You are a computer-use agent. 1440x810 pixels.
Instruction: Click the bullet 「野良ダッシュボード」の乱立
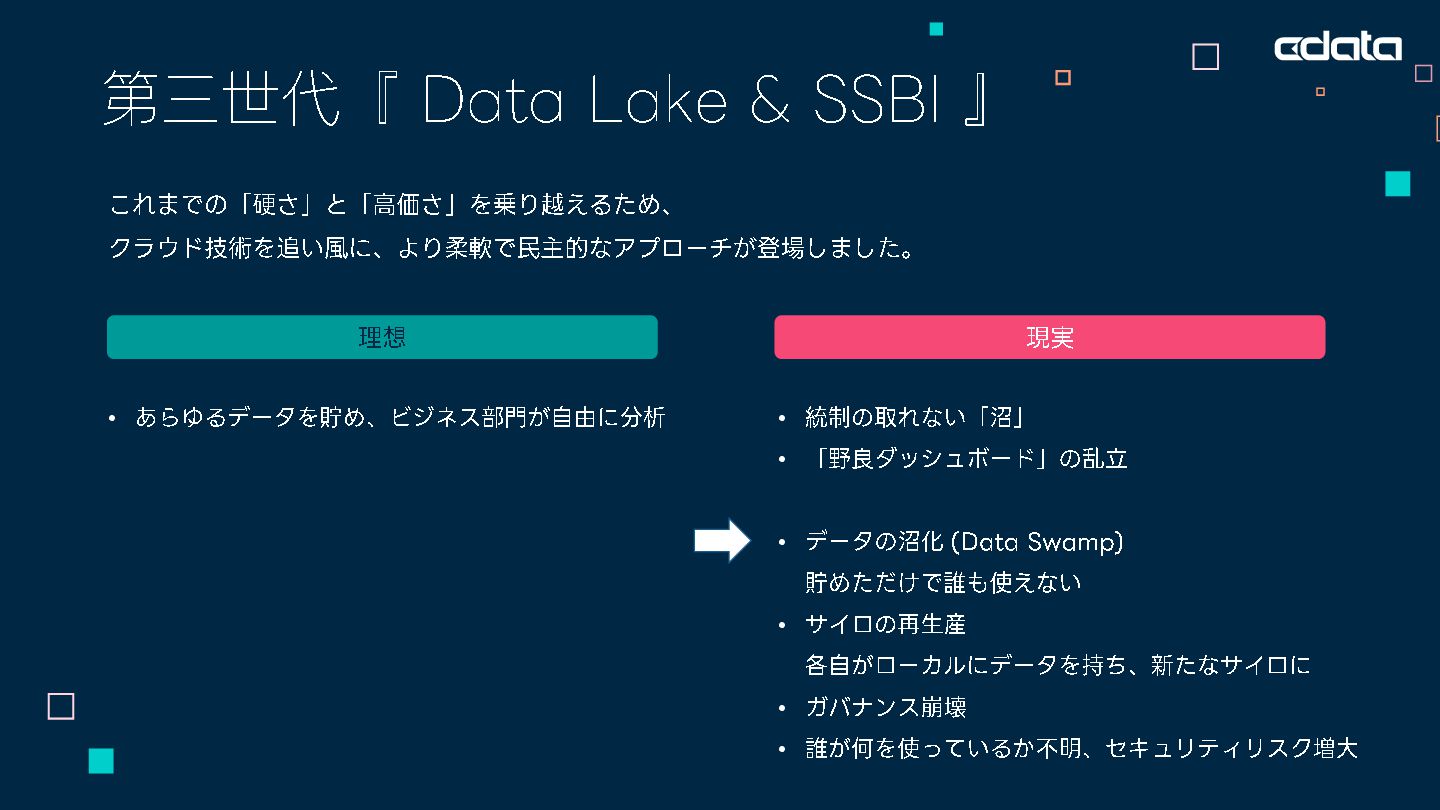click(966, 459)
